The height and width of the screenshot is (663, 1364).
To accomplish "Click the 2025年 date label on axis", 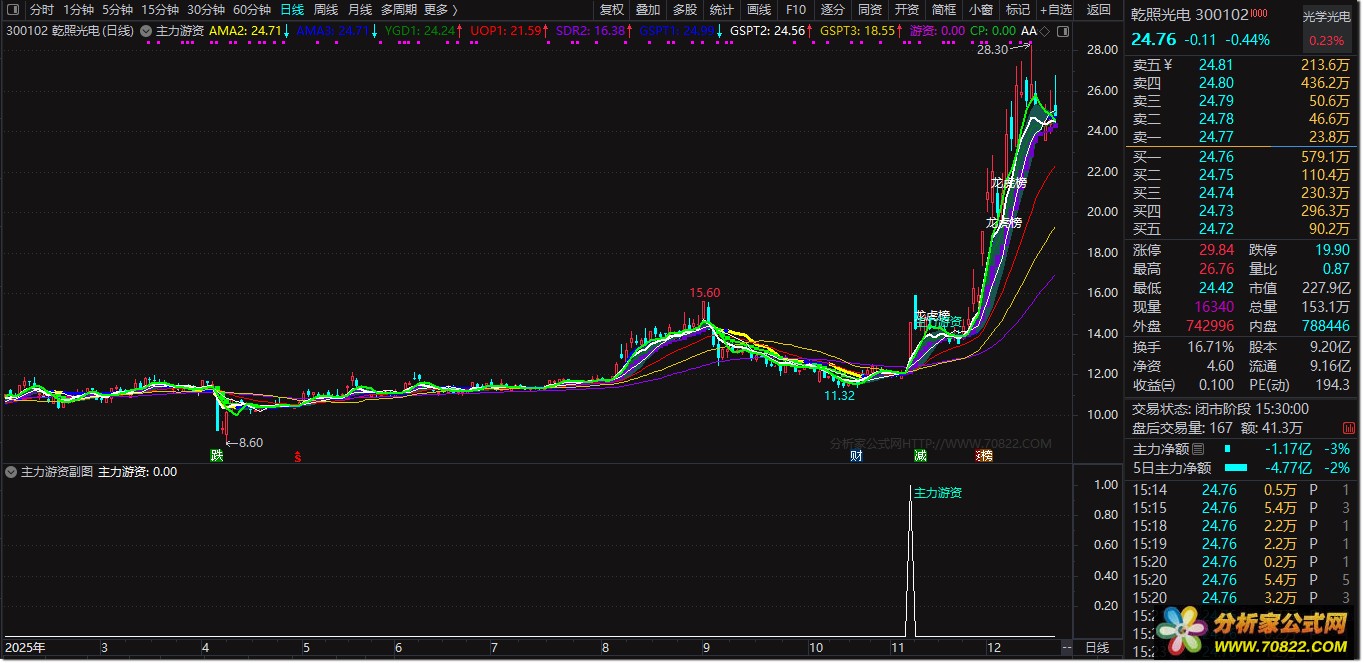I will pyautogui.click(x=25, y=648).
